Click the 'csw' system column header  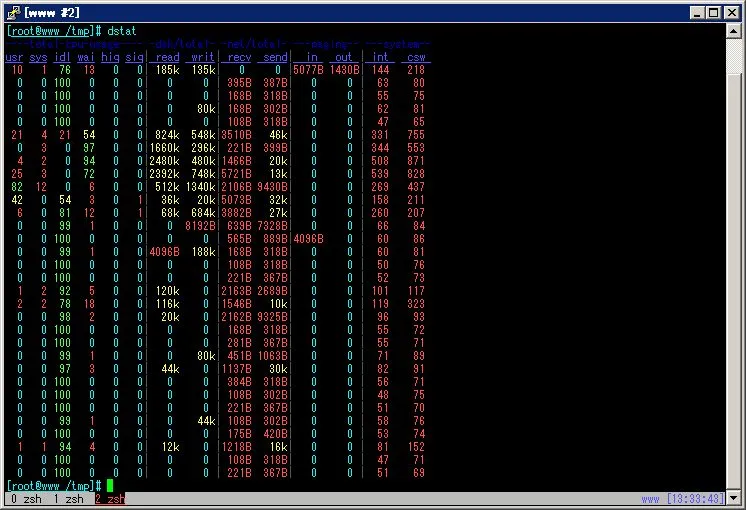click(x=416, y=57)
